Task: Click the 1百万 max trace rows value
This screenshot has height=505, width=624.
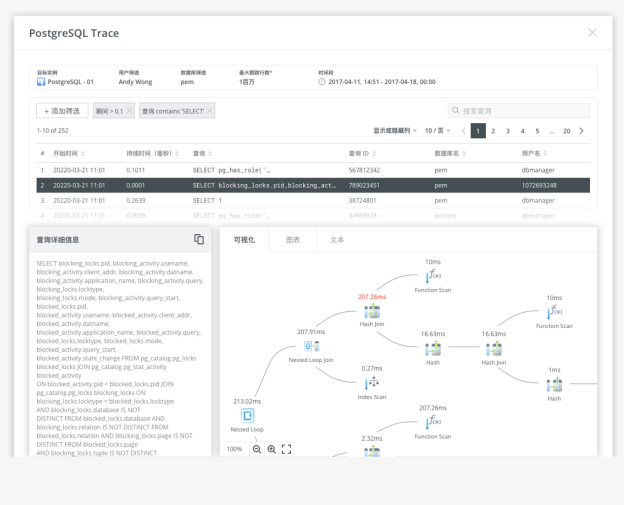Action: tap(246, 82)
